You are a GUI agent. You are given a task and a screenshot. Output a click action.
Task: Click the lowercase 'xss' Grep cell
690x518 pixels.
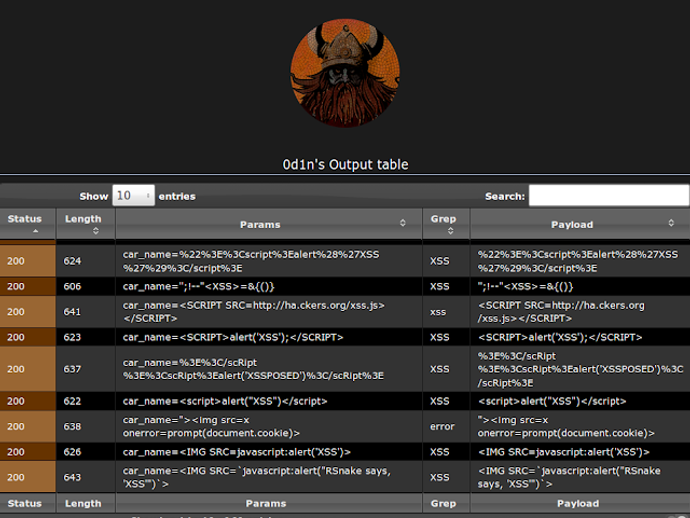pos(446,312)
